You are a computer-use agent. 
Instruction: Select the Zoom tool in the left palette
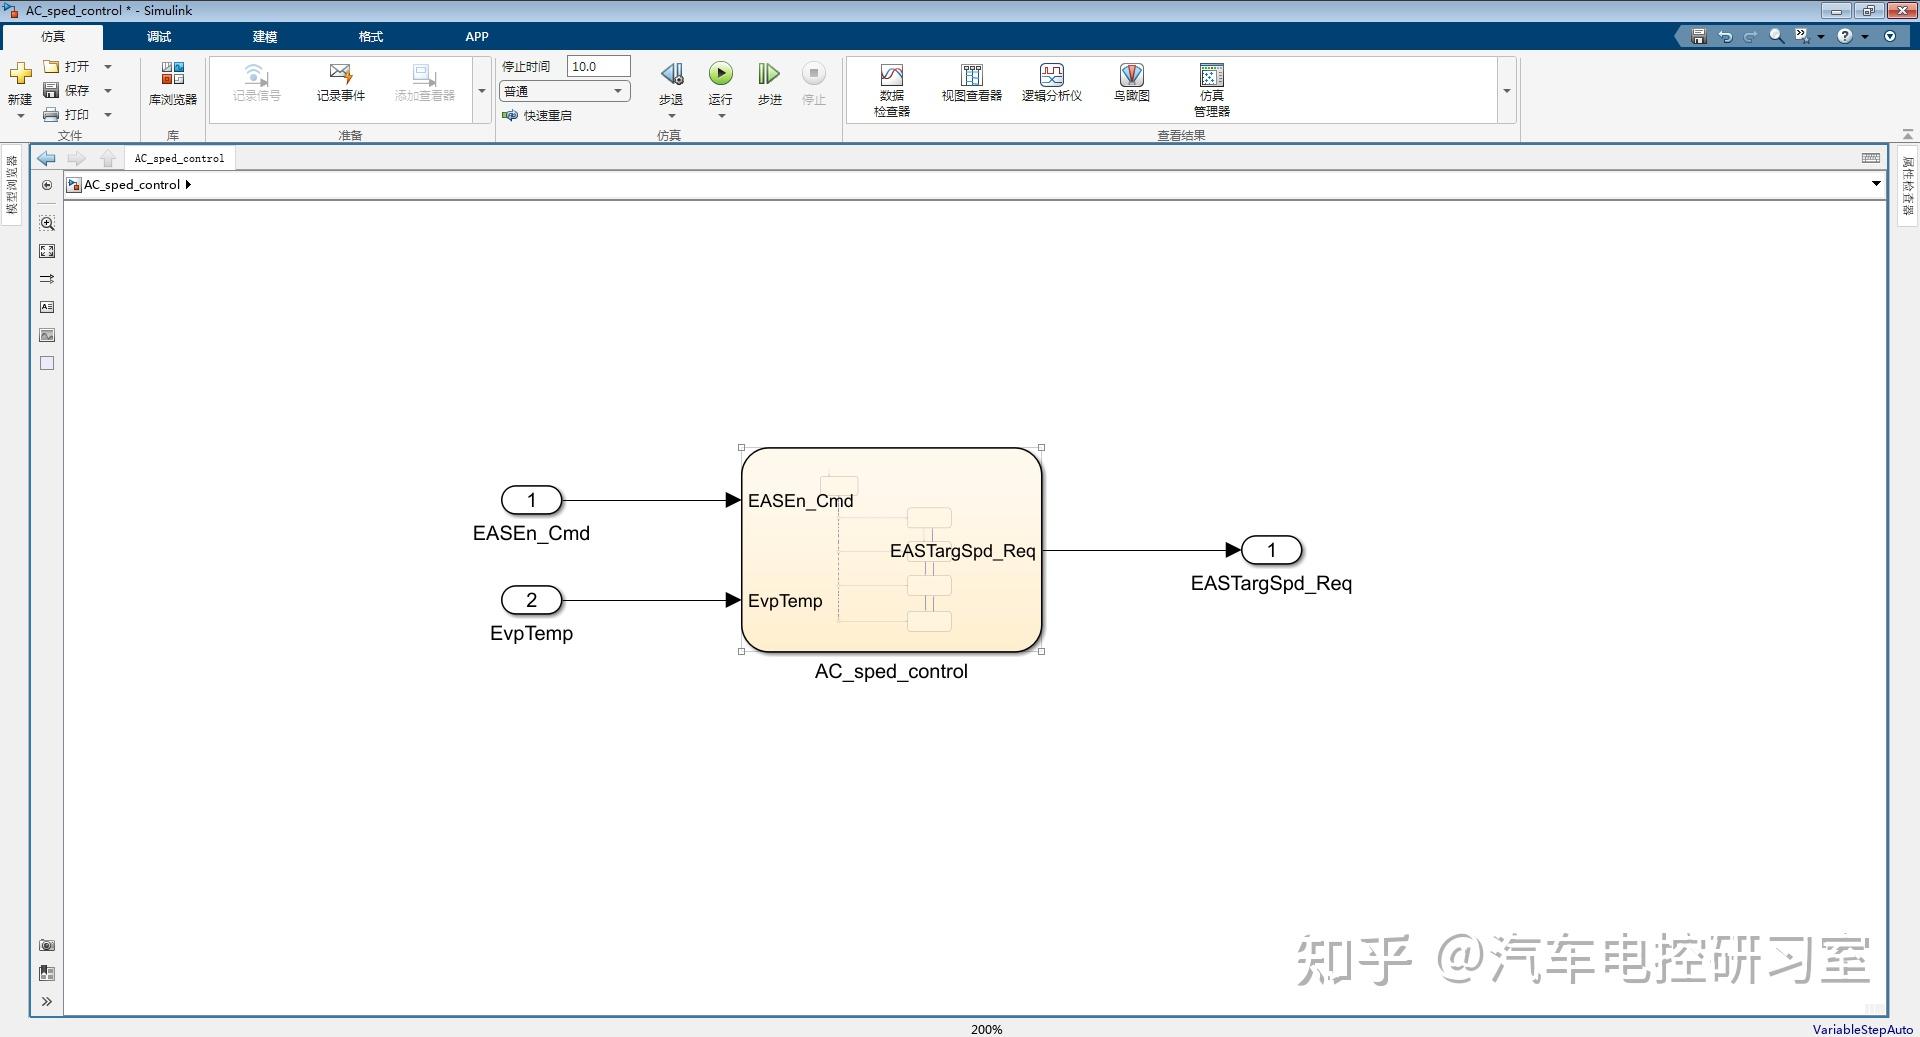pos(46,223)
